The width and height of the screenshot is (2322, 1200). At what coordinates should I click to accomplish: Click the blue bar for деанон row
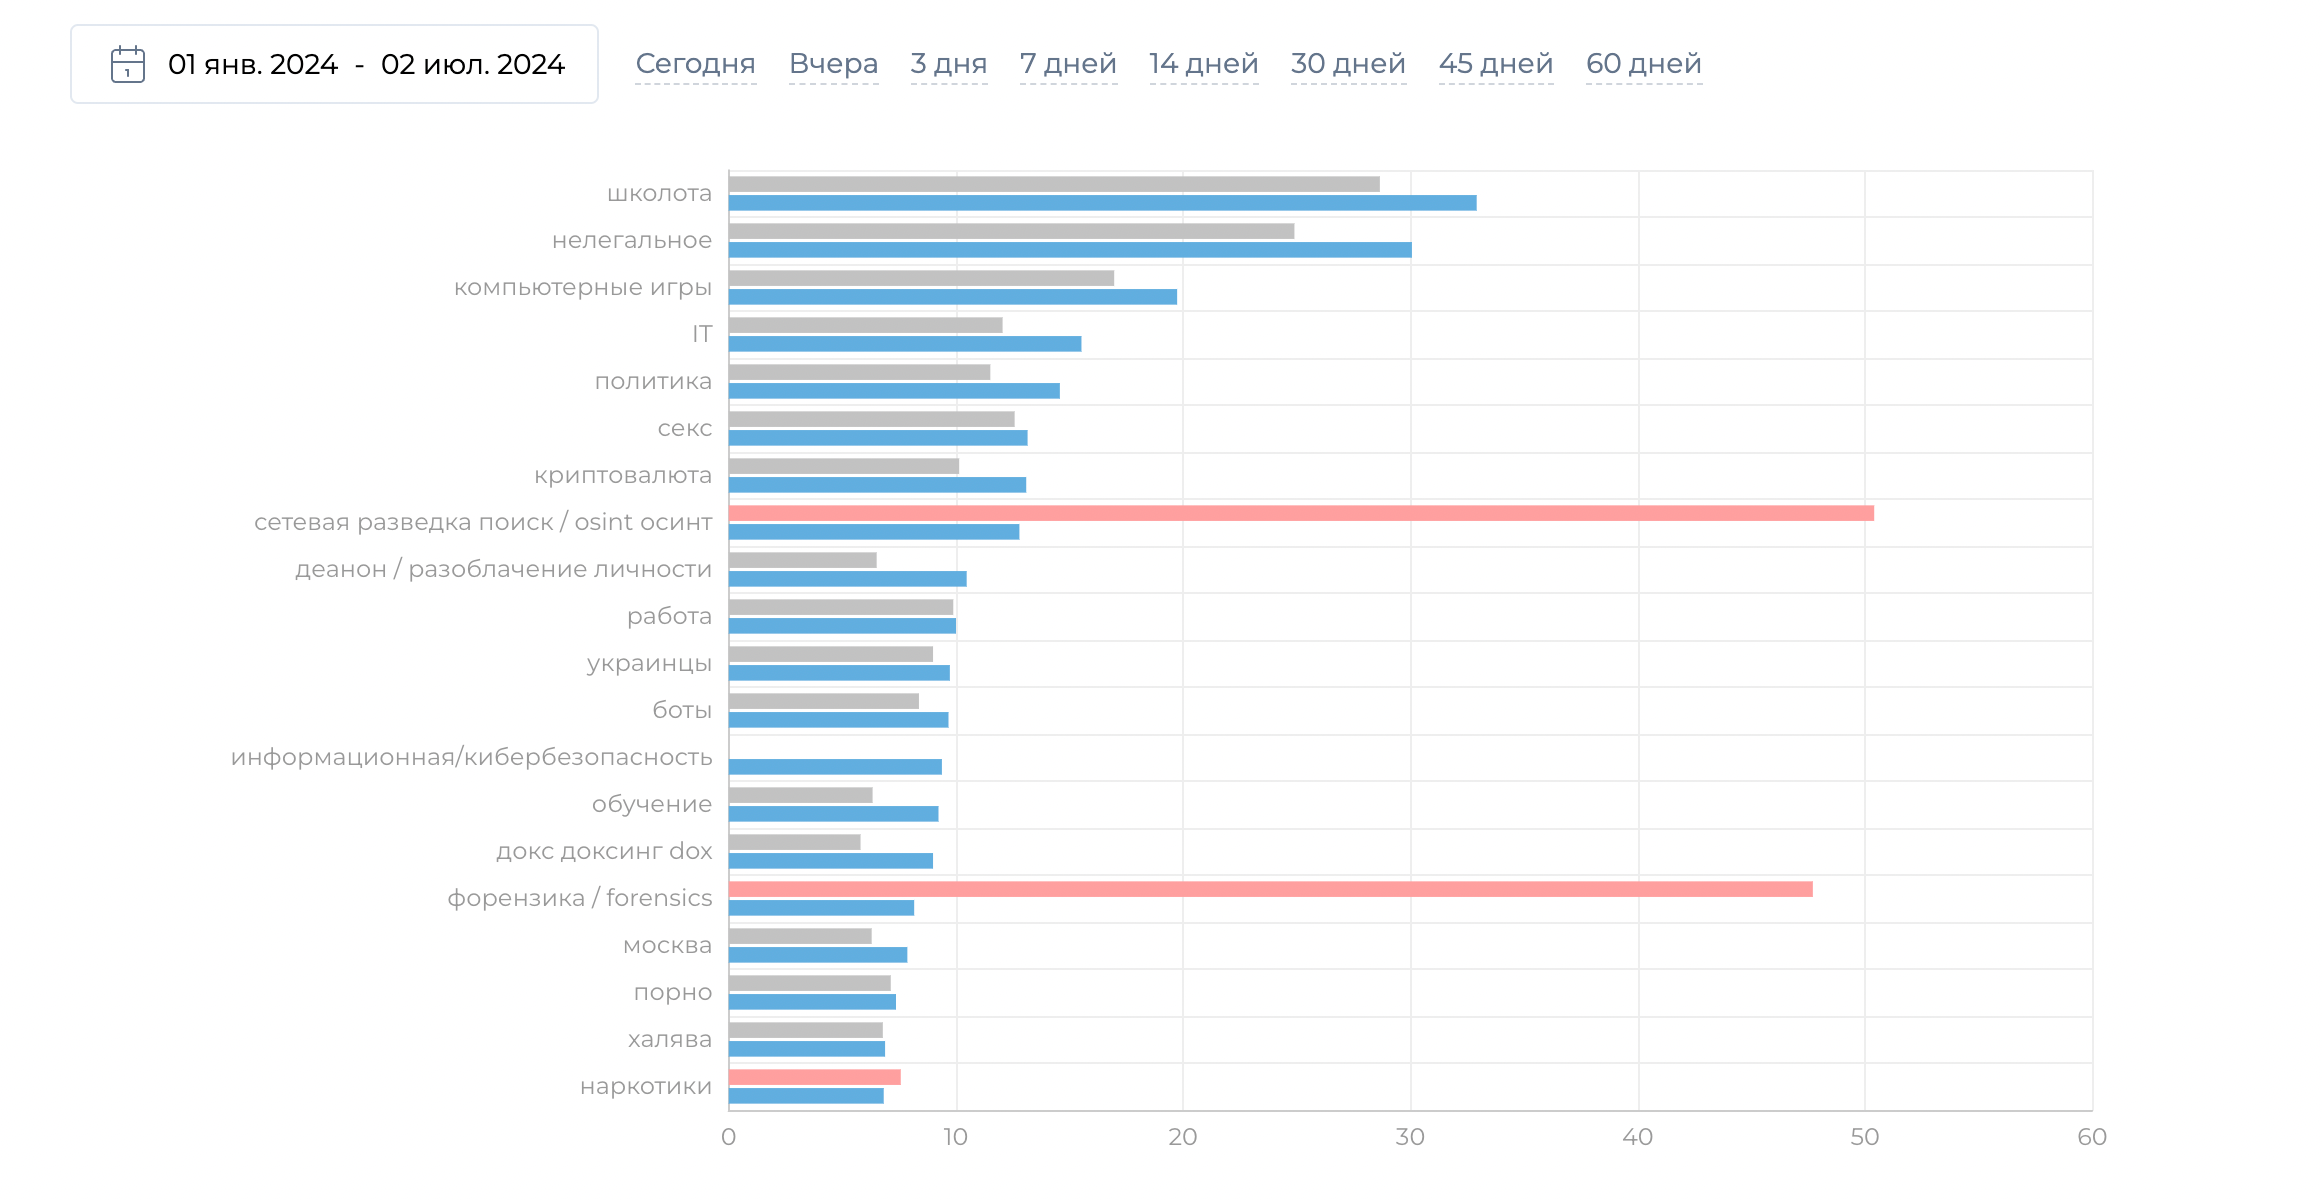coord(847,579)
